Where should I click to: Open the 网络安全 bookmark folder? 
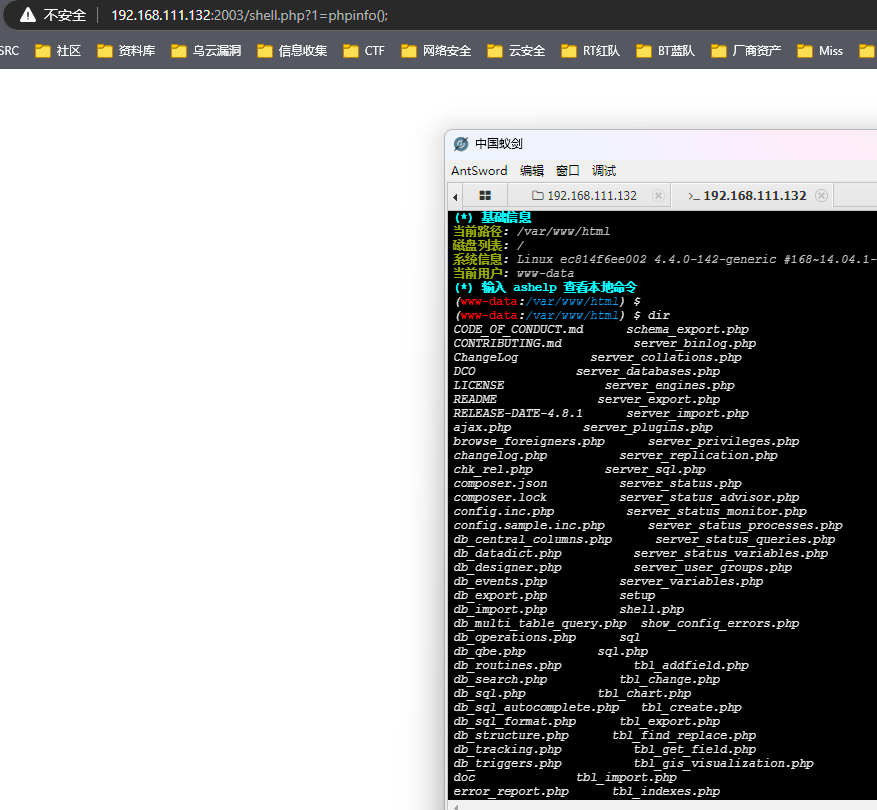click(x=435, y=51)
